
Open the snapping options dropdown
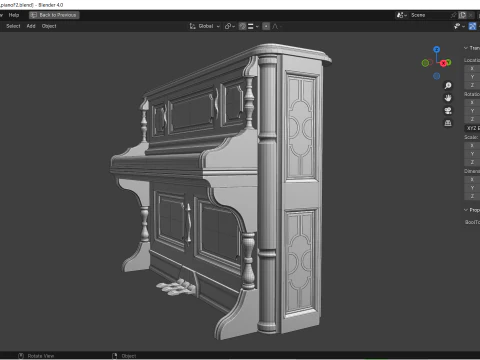click(x=253, y=26)
